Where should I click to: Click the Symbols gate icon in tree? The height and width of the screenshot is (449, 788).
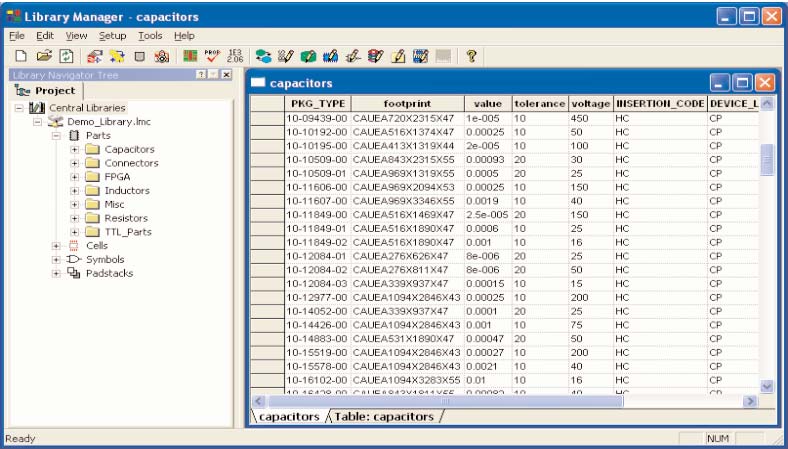pyautogui.click(x=75, y=259)
